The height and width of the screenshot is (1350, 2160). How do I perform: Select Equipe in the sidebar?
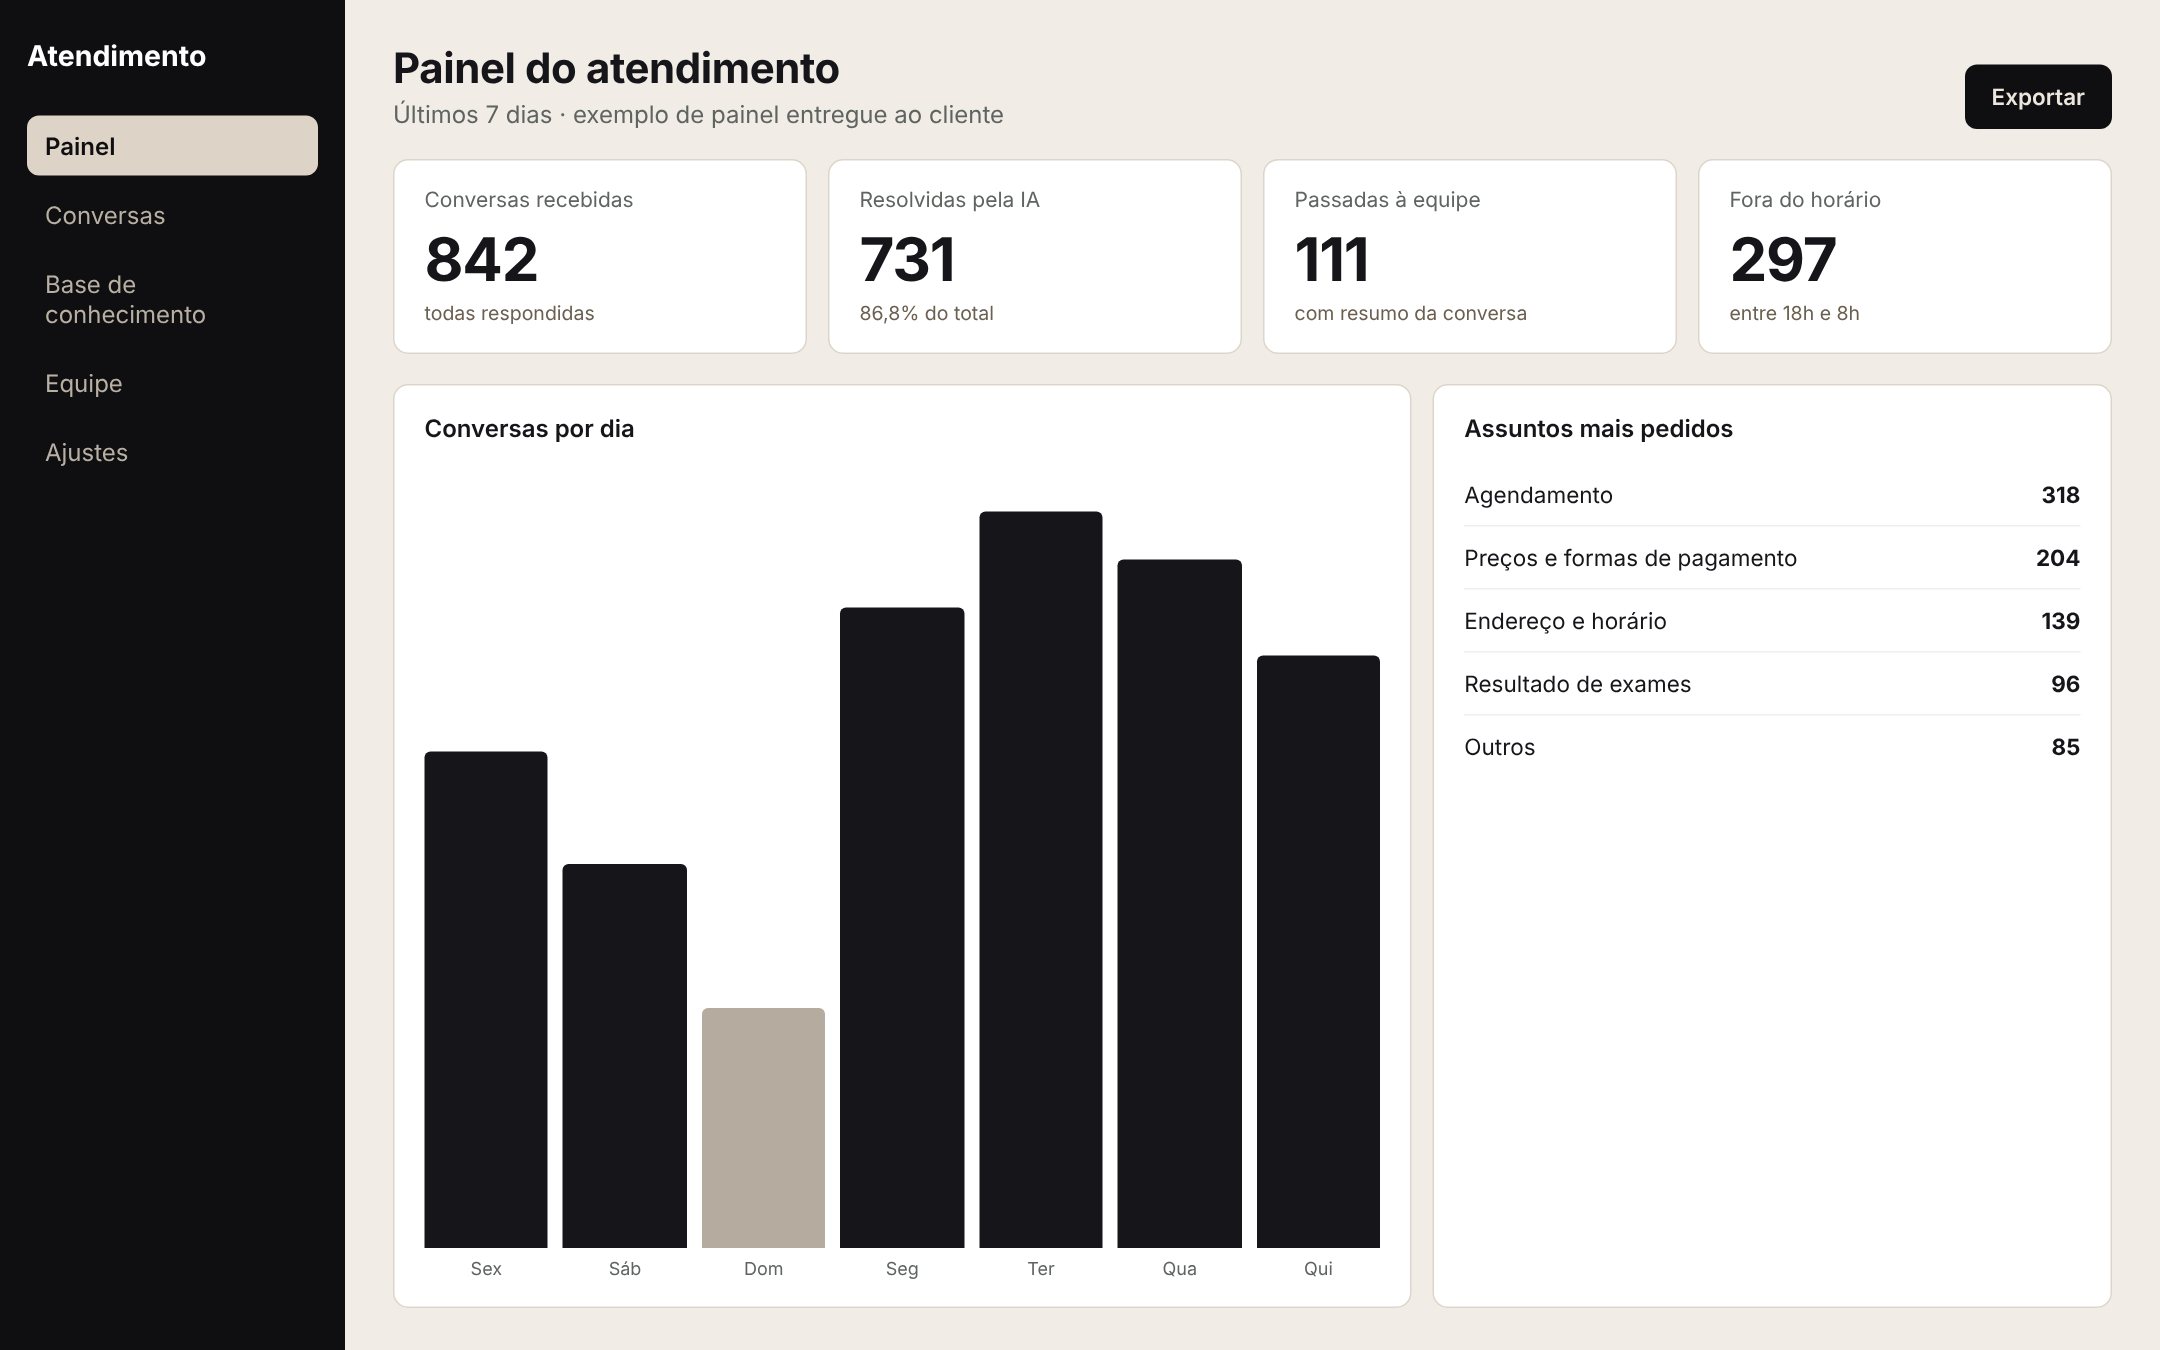172,383
